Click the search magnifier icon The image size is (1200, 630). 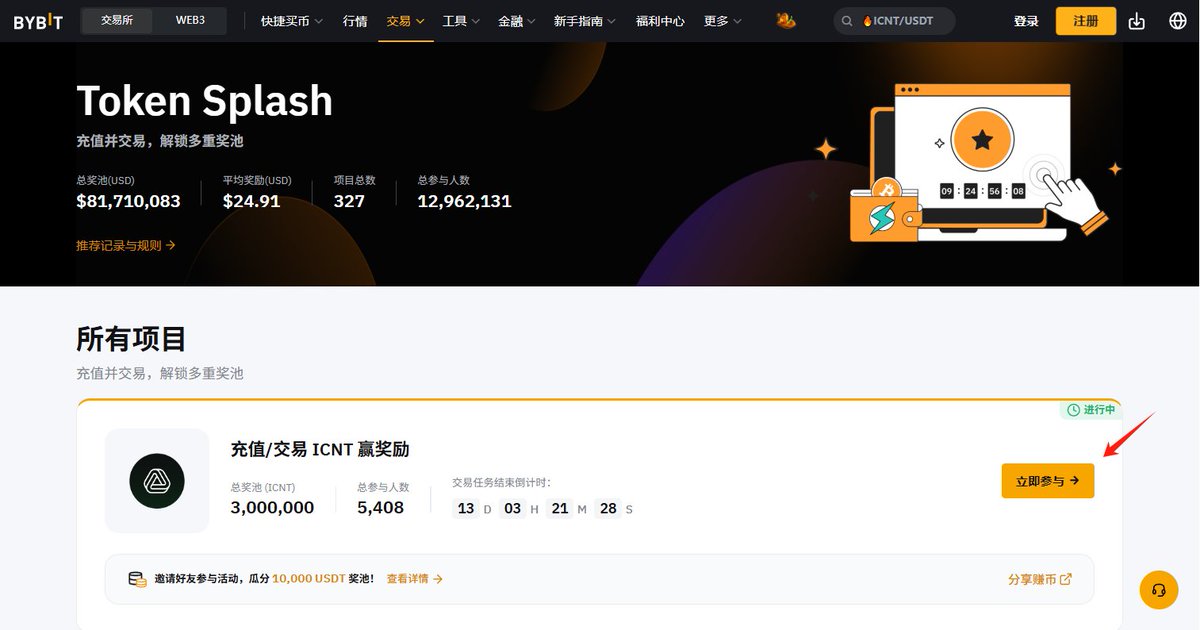848,21
